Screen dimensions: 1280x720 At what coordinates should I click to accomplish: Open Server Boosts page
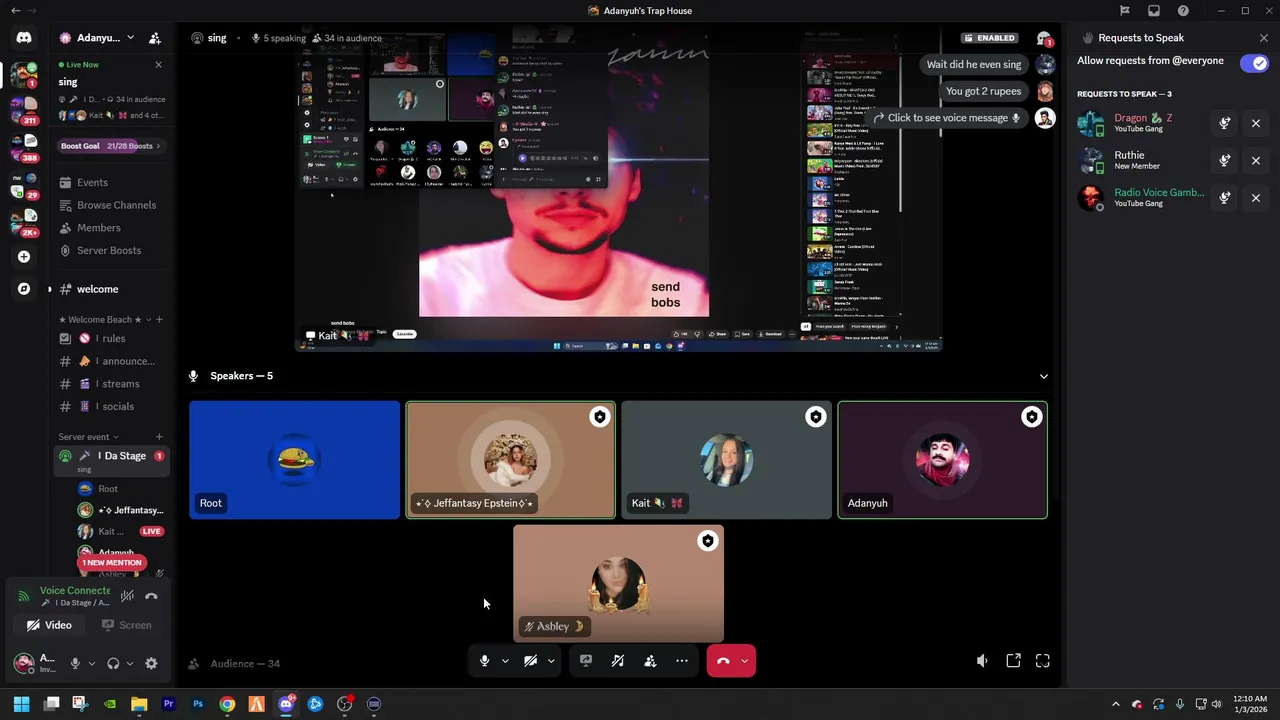109,251
